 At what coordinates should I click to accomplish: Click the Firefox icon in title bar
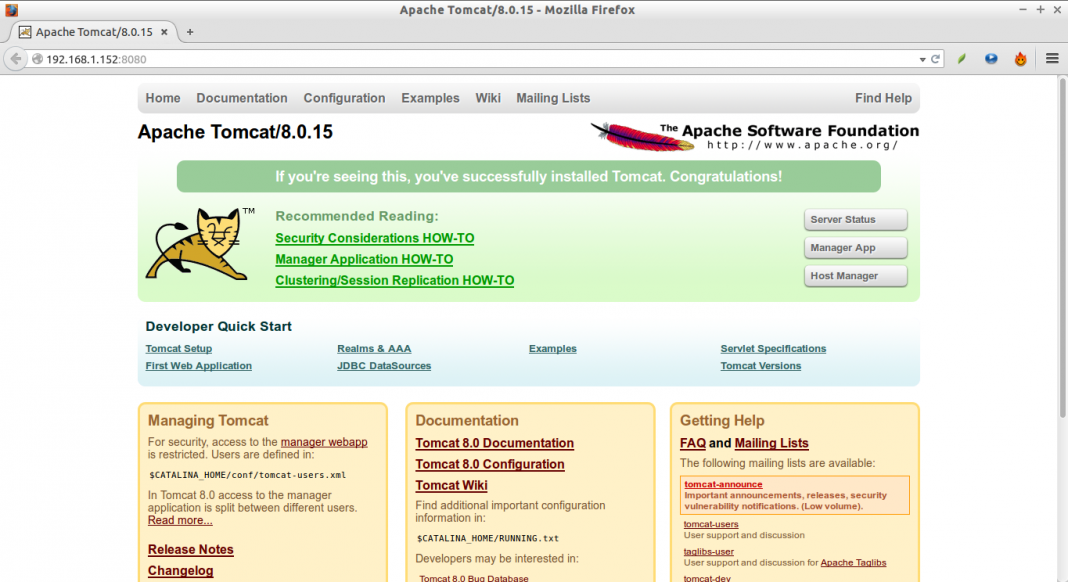(x=11, y=10)
